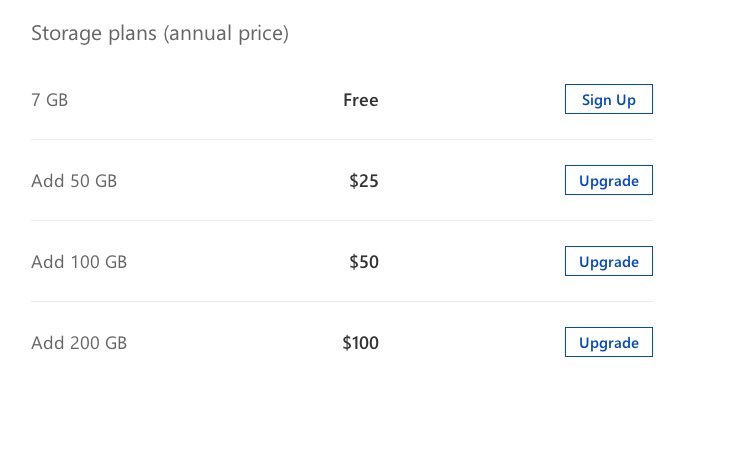Hit Upgrade next to Add 200 GB
752x452 pixels.
tap(608, 343)
